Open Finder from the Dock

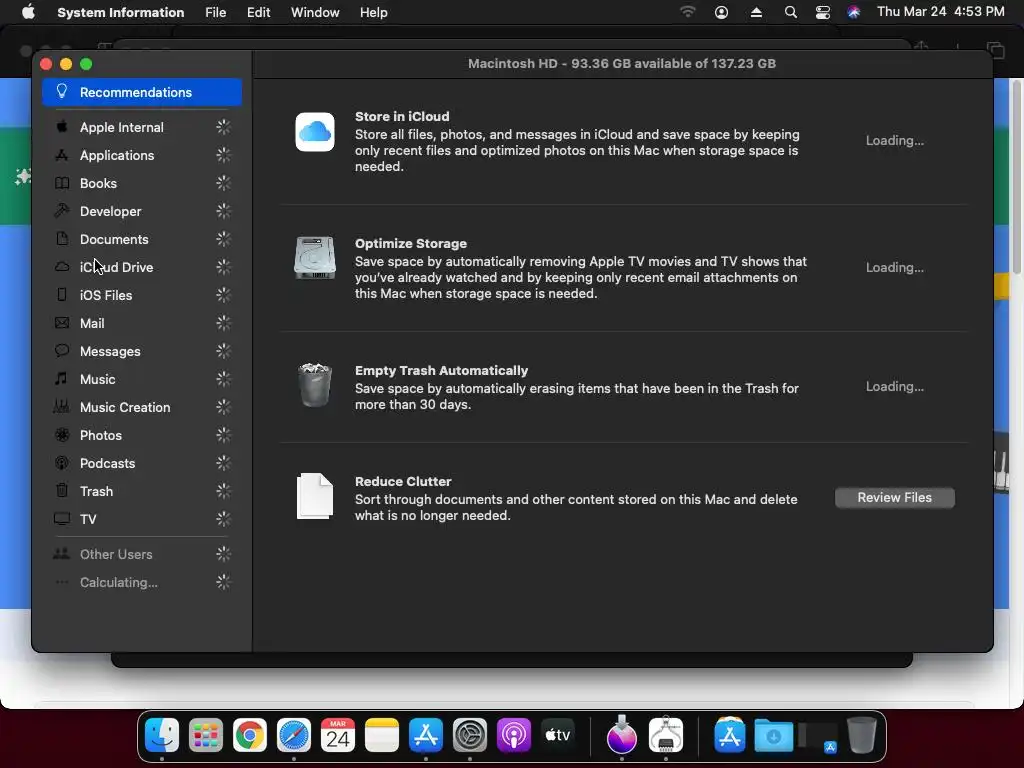161,735
